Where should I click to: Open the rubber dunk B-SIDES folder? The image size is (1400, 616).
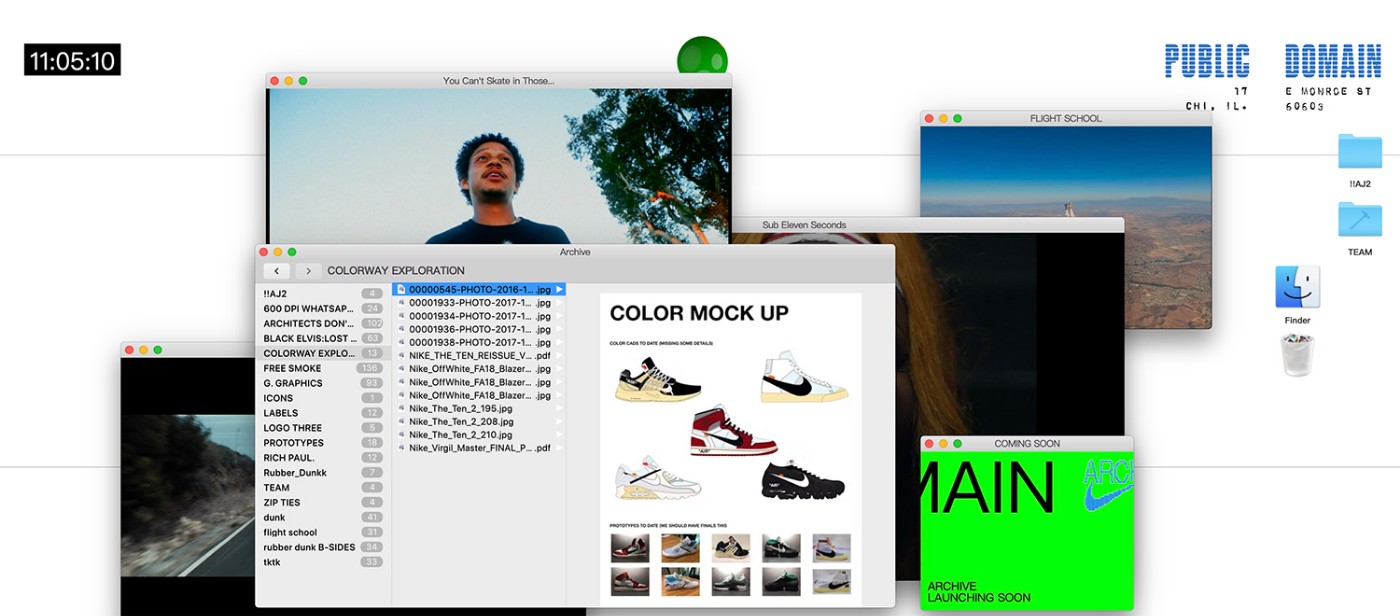coord(308,547)
